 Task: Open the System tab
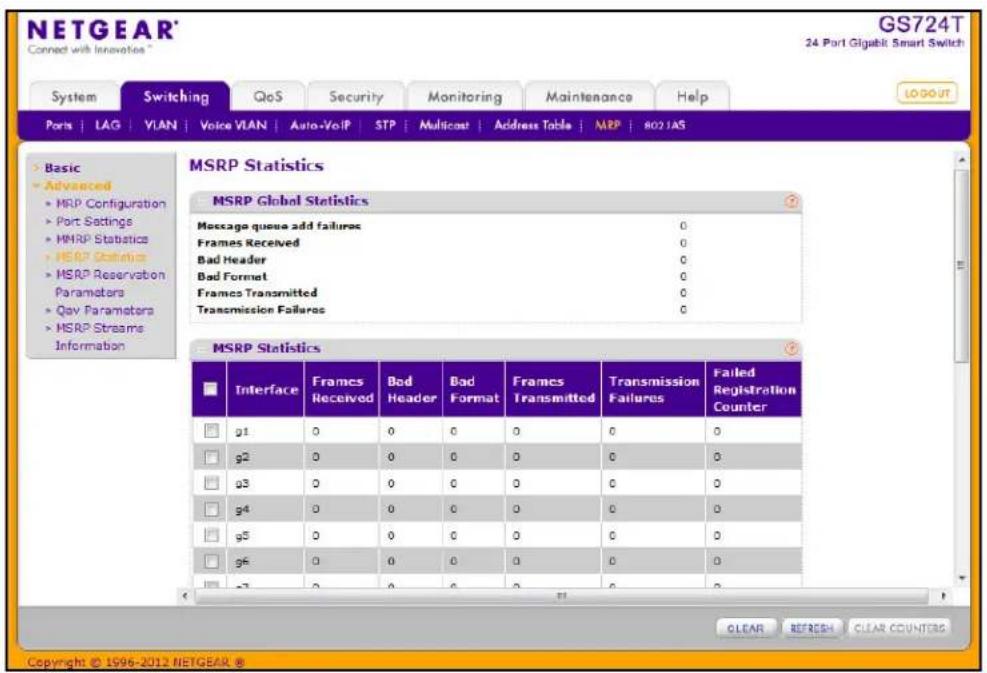[74, 97]
